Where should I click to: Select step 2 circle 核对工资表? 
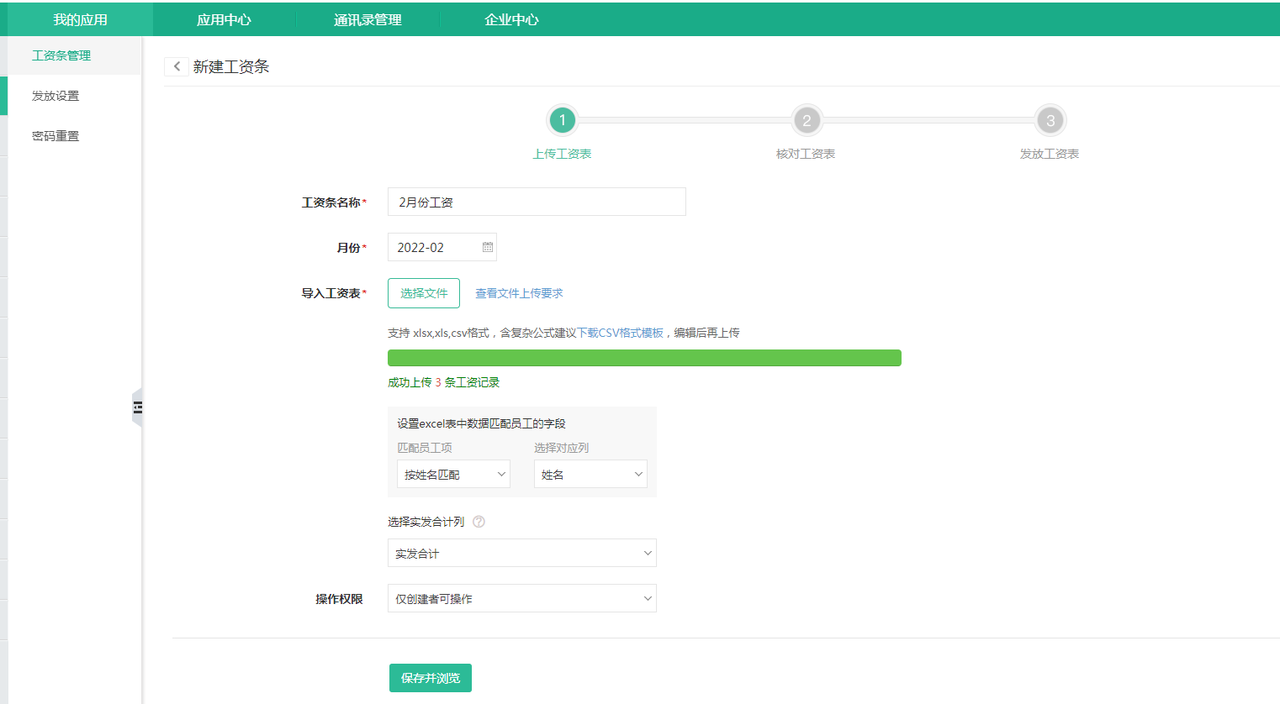[x=806, y=121]
